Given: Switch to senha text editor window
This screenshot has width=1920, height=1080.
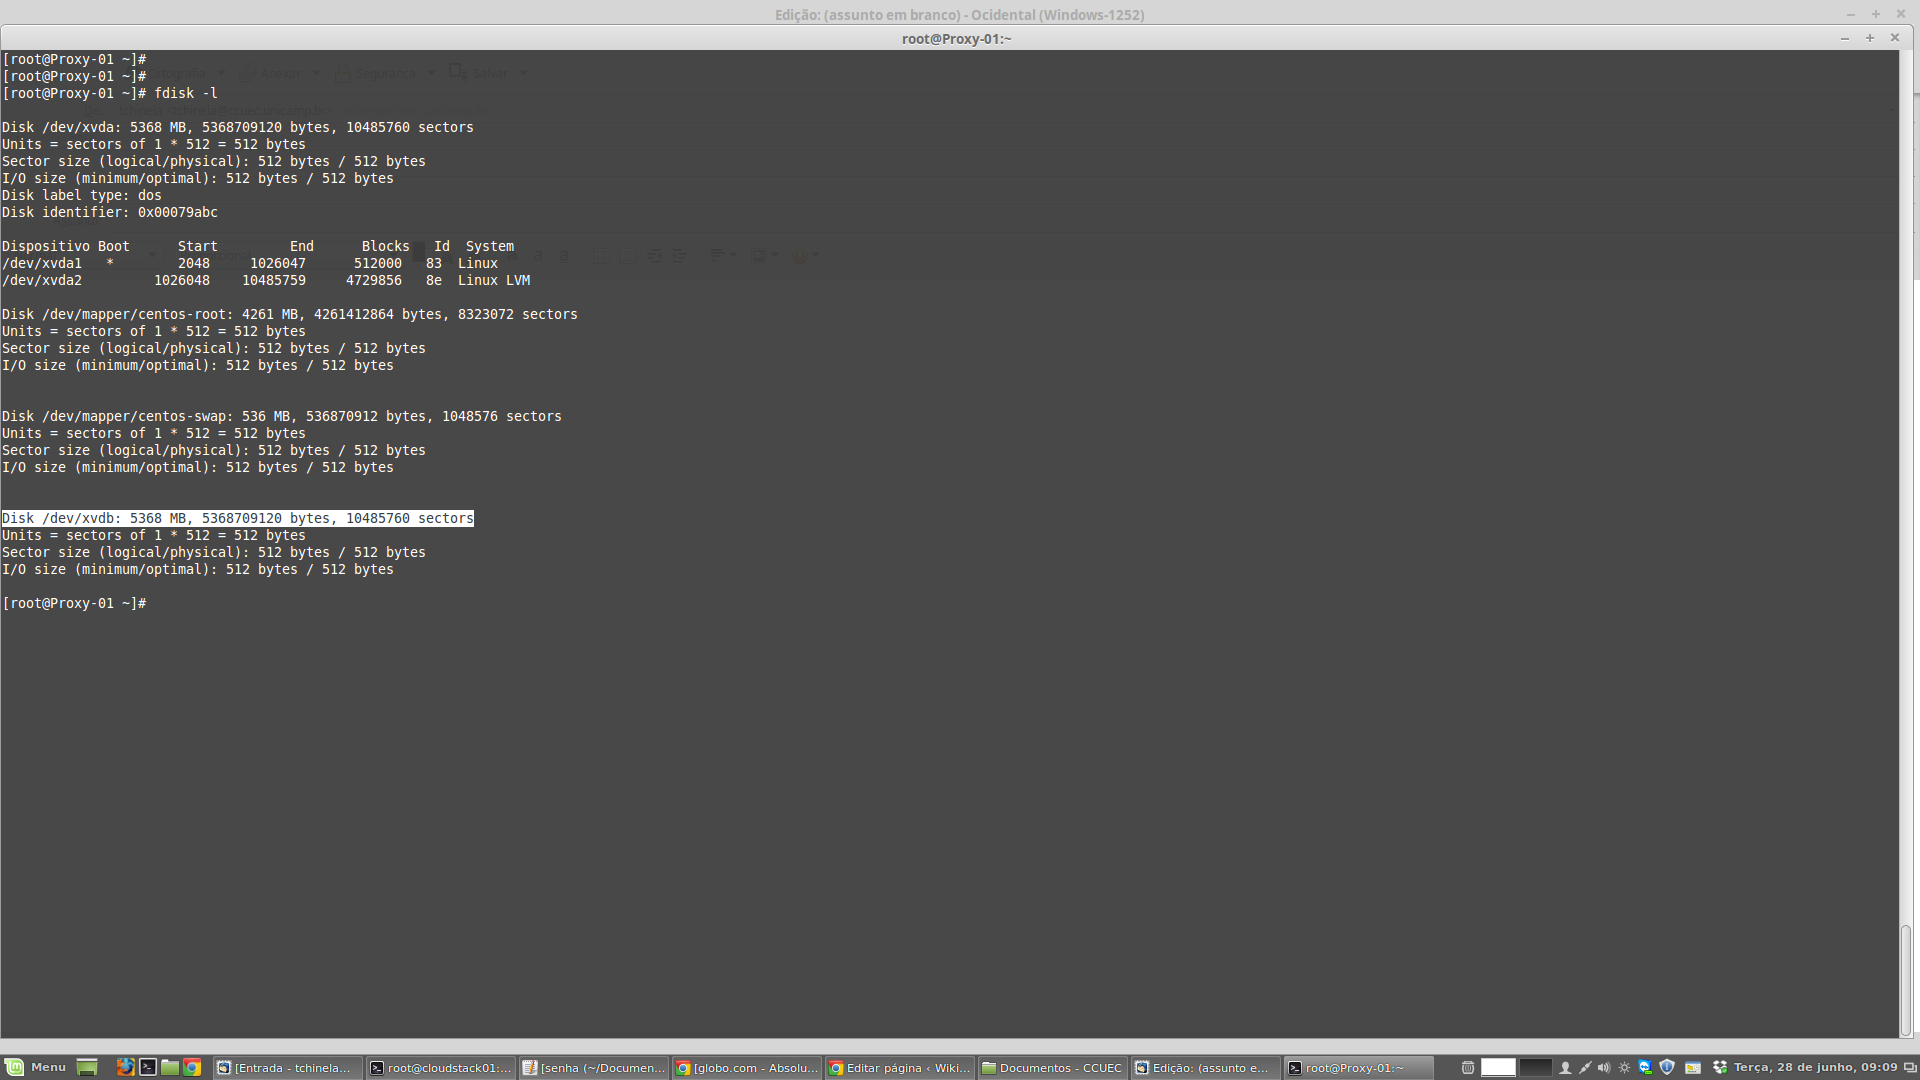Looking at the screenshot, I should tap(594, 1067).
